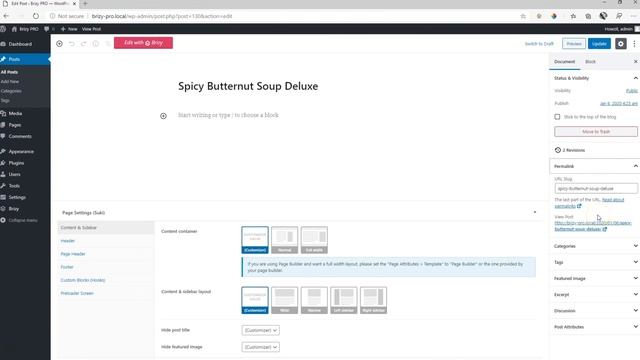Select Customizer content container option
The image size is (640, 360).
pos(255,240)
